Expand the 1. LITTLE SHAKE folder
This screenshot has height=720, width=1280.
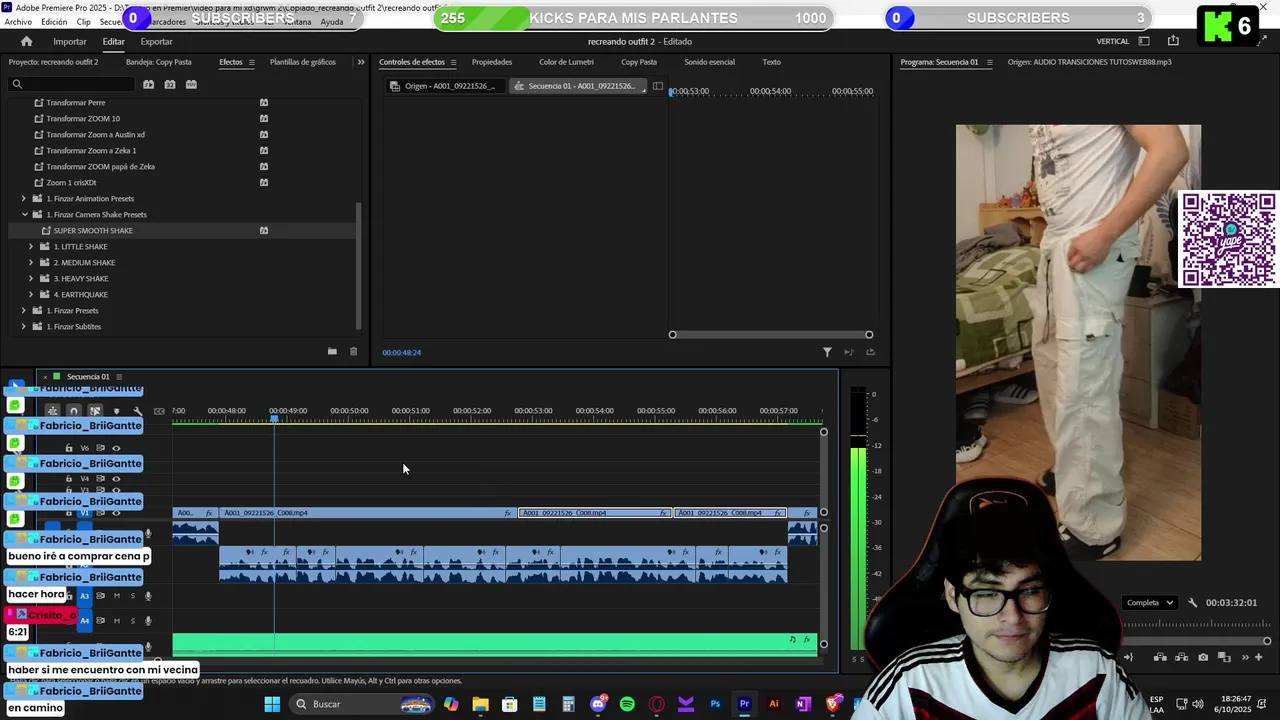point(31,246)
